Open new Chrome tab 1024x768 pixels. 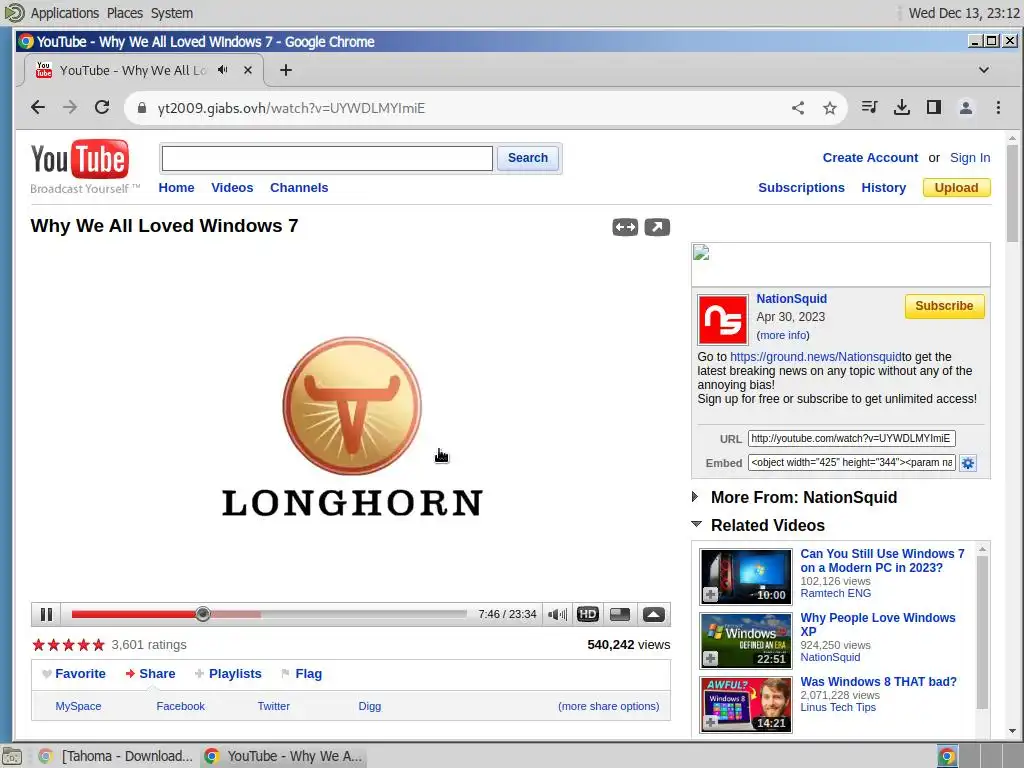(285, 71)
